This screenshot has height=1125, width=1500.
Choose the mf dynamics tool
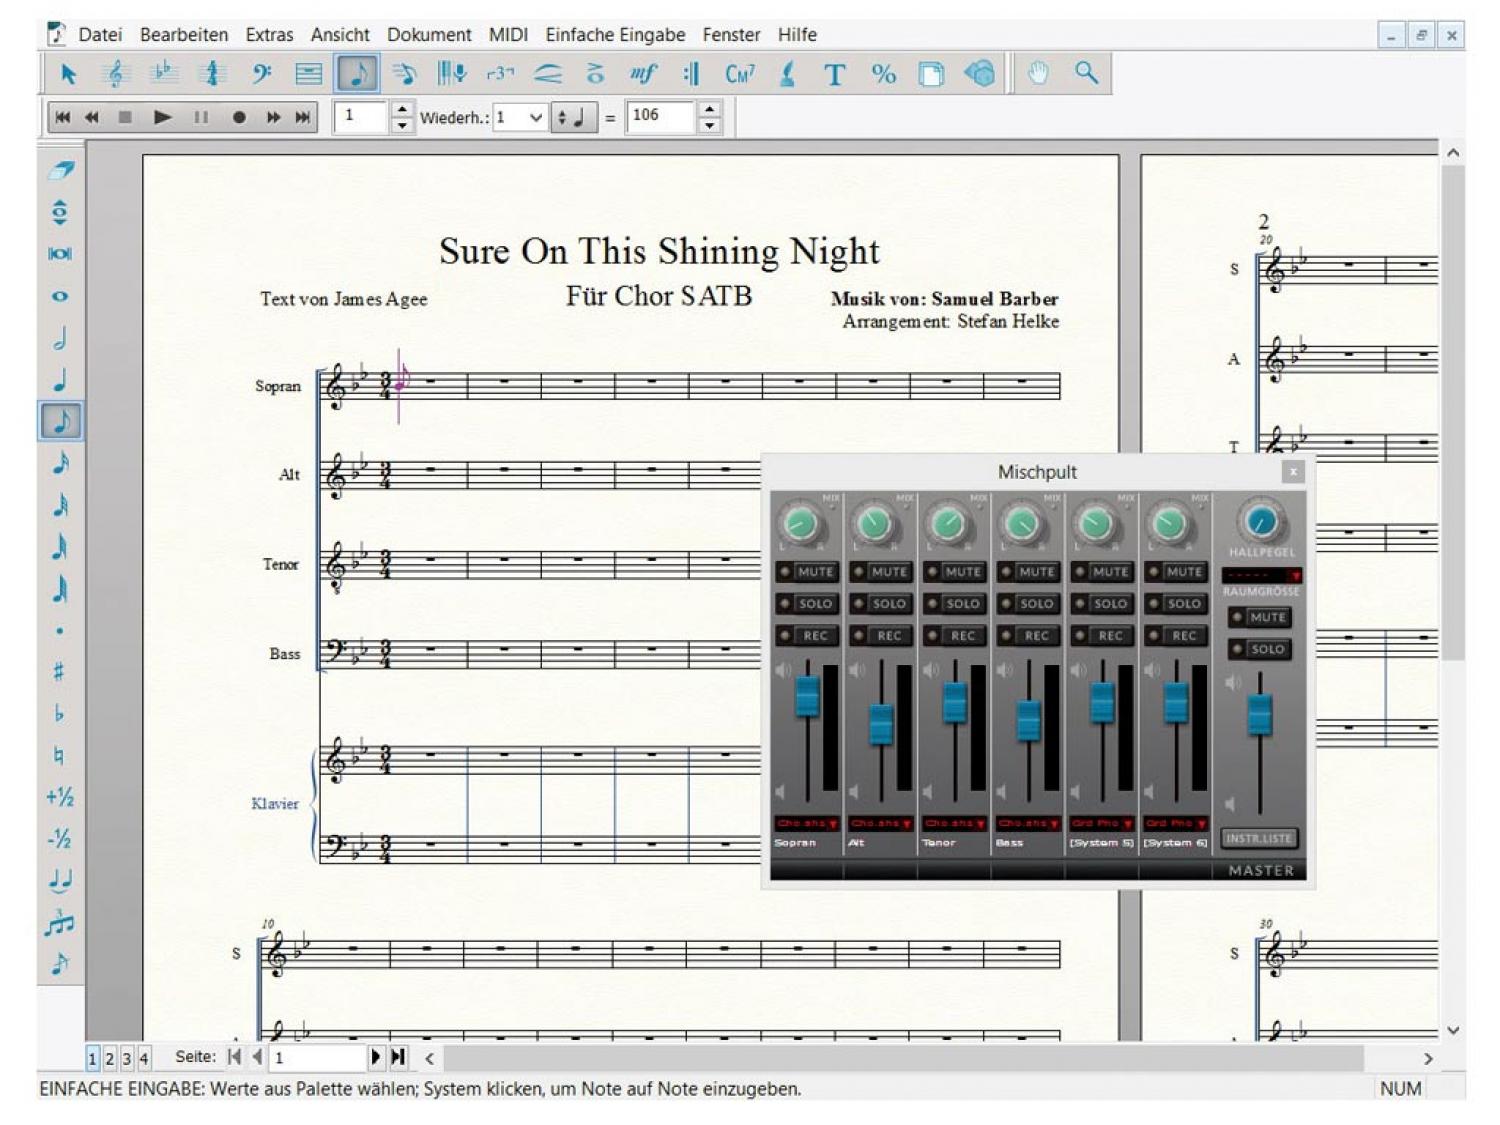[643, 74]
